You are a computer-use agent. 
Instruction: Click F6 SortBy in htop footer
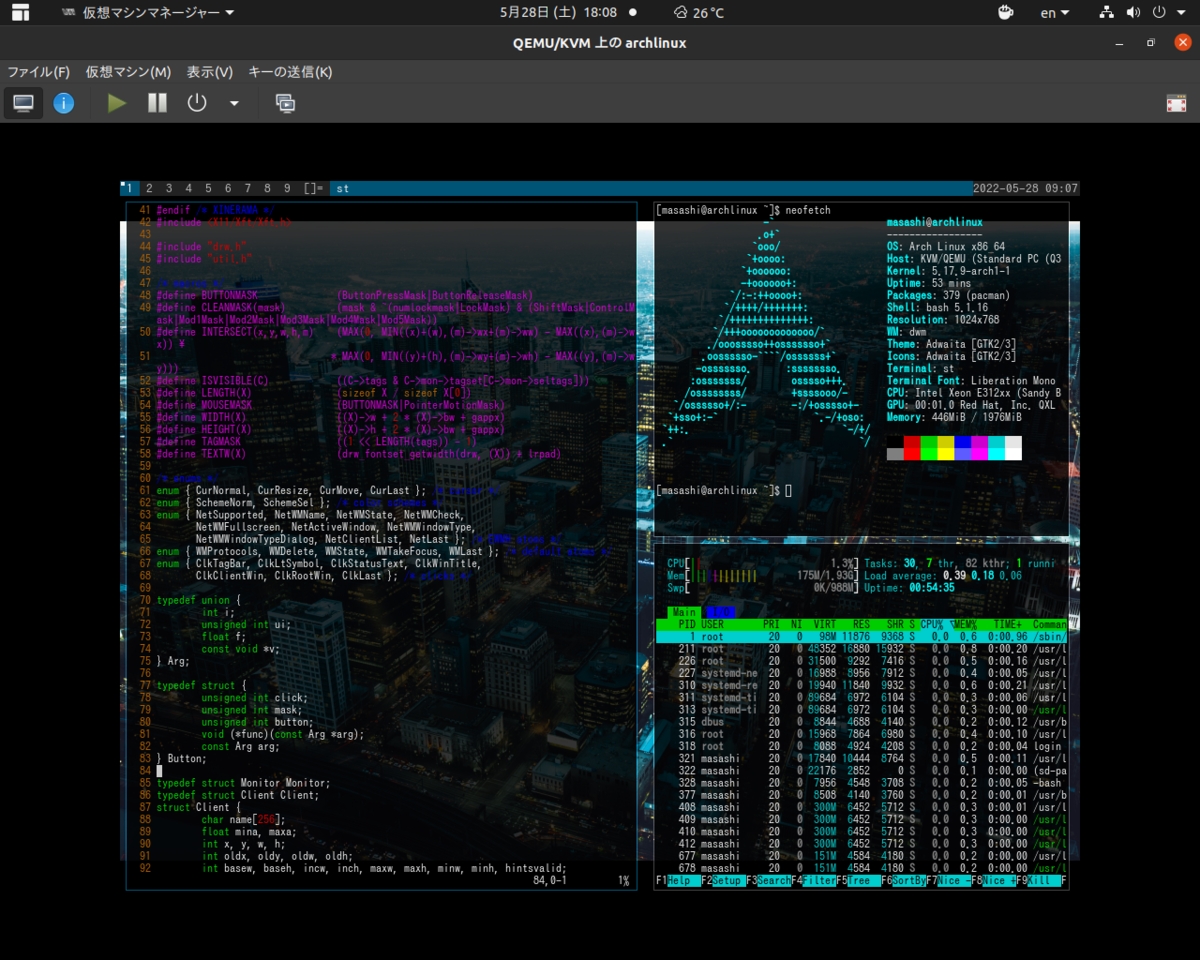(x=903, y=881)
